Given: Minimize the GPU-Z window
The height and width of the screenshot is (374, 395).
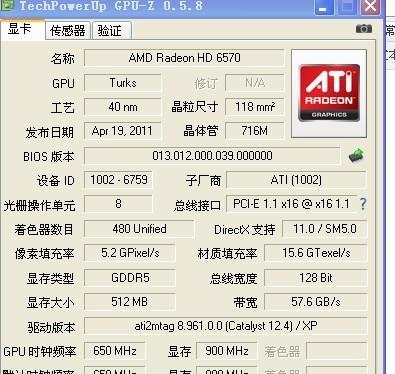Looking at the screenshot, I should pyautogui.click(x=324, y=7).
